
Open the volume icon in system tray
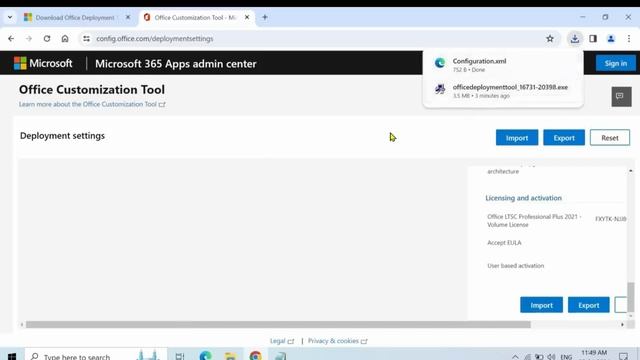point(551,356)
